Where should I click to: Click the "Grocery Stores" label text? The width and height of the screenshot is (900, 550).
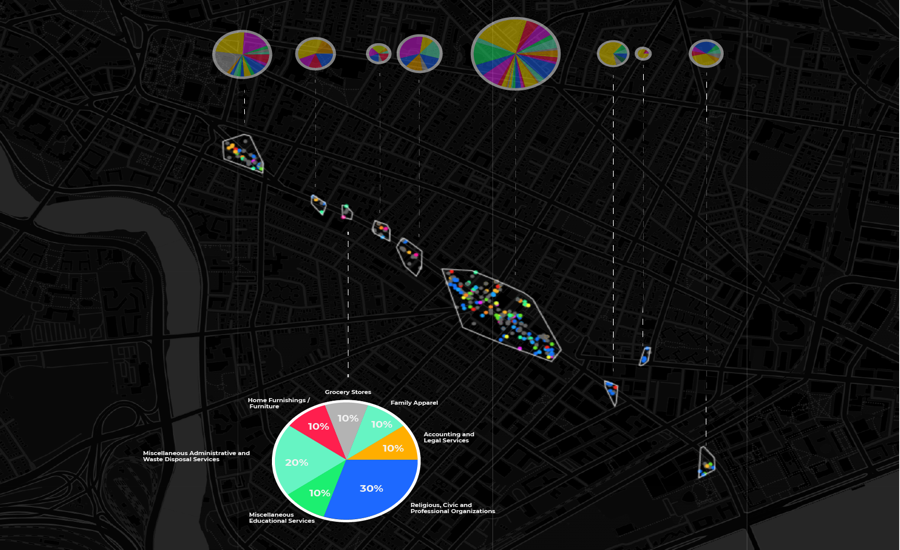(347, 392)
